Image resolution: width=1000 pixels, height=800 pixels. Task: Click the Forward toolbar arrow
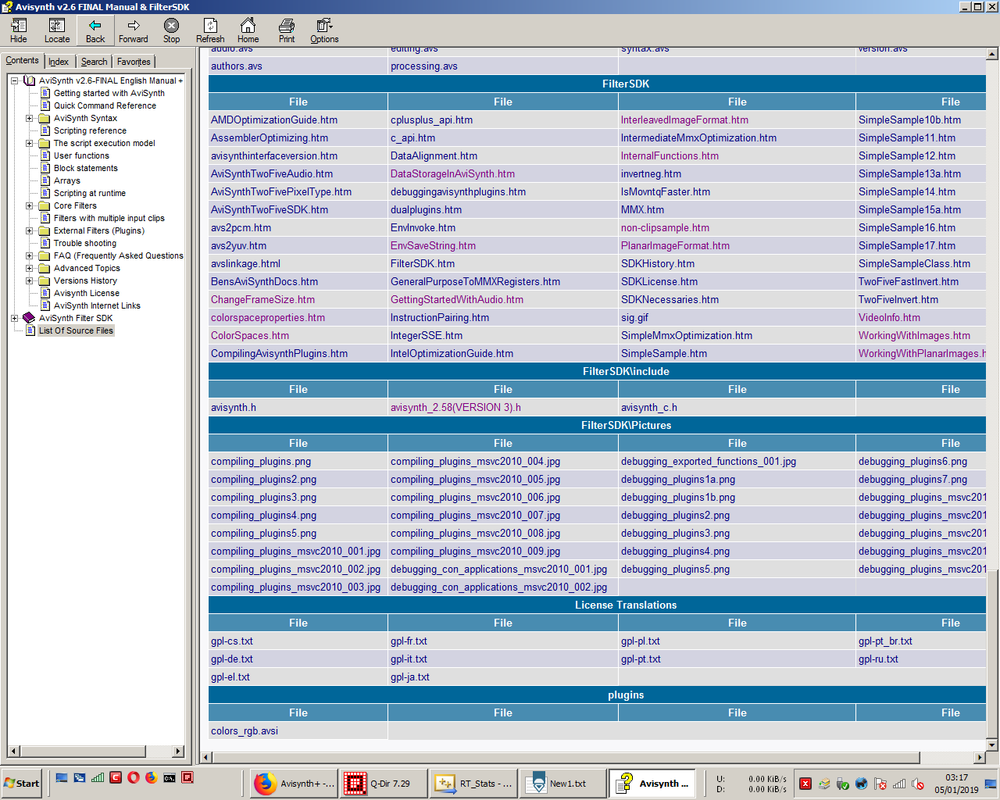(x=133, y=30)
